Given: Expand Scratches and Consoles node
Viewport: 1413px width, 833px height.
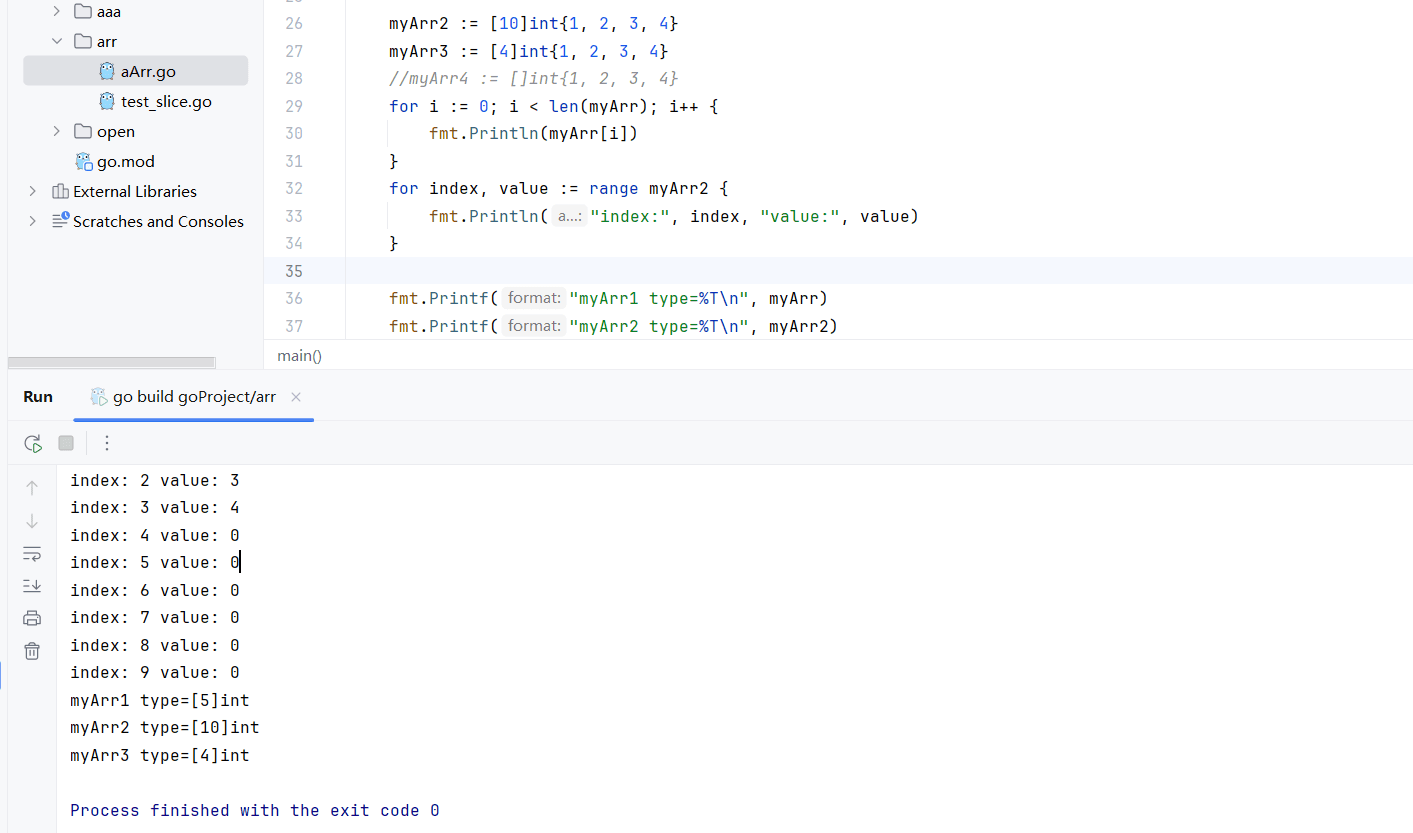Looking at the screenshot, I should 33,222.
